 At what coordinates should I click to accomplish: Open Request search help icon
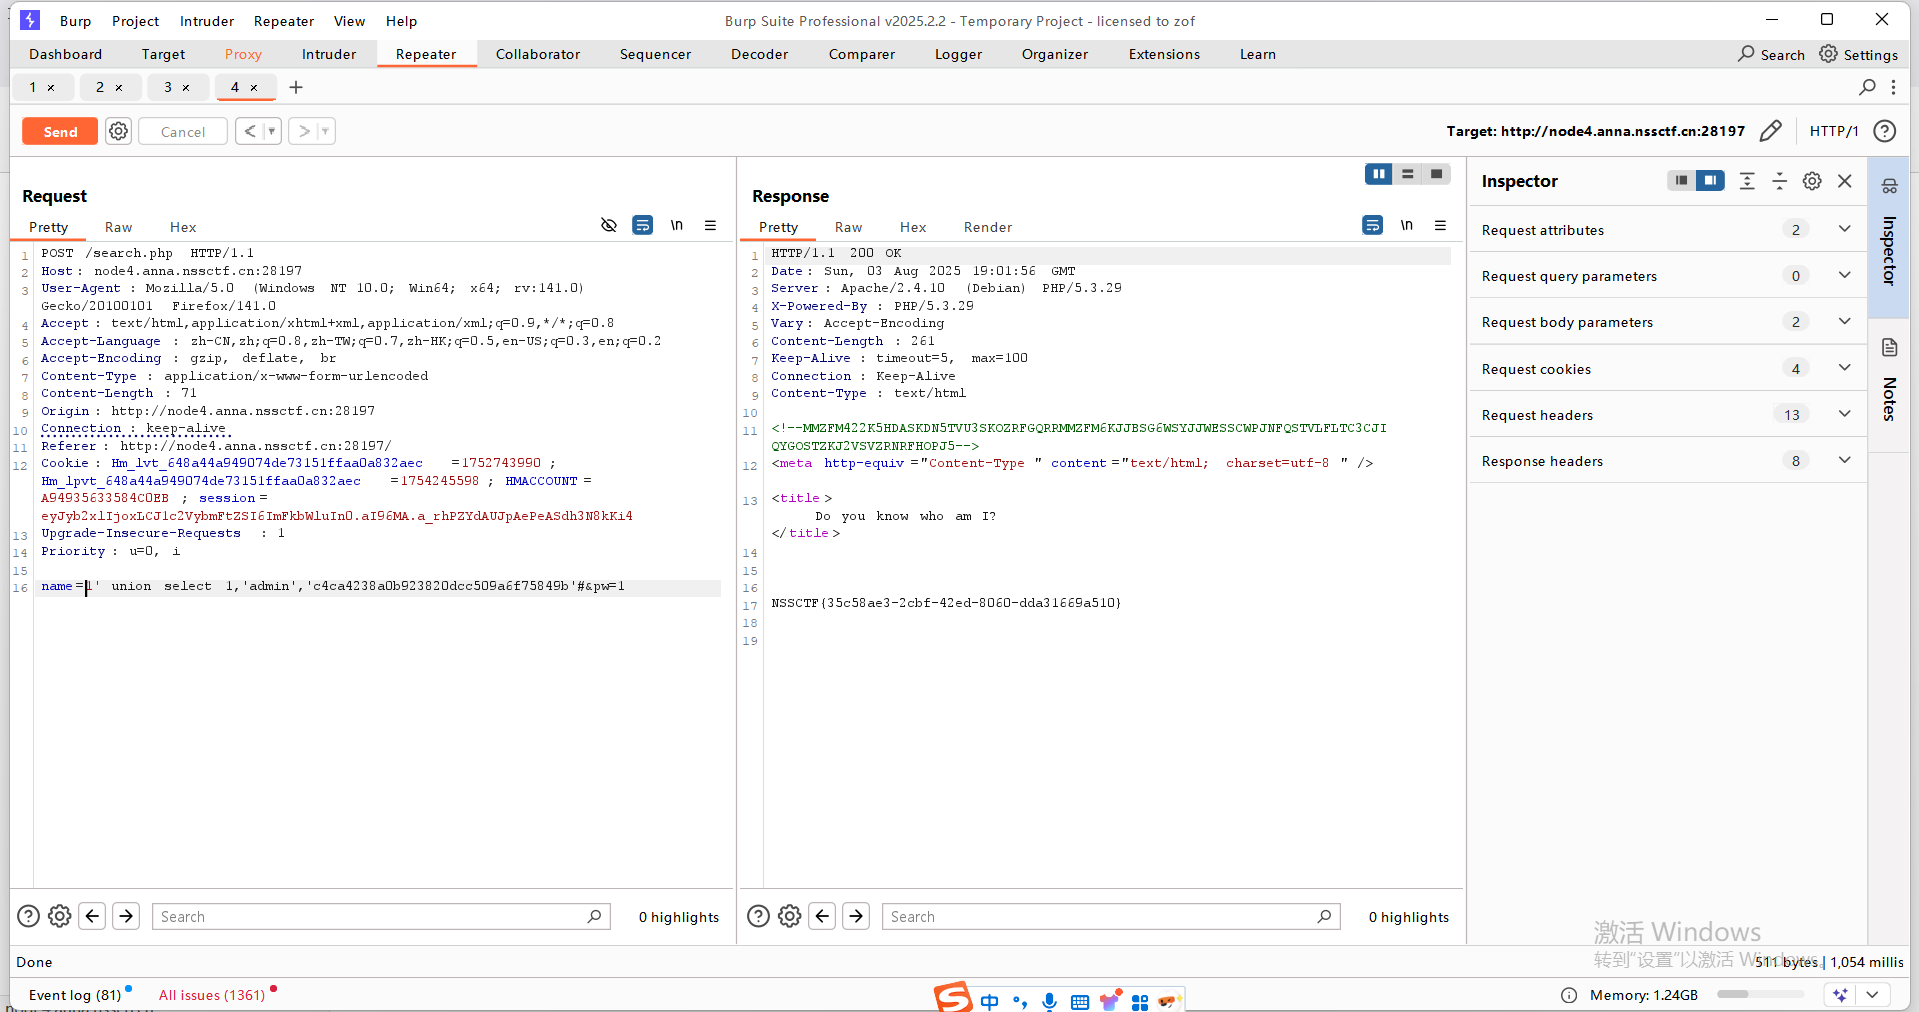(29, 916)
